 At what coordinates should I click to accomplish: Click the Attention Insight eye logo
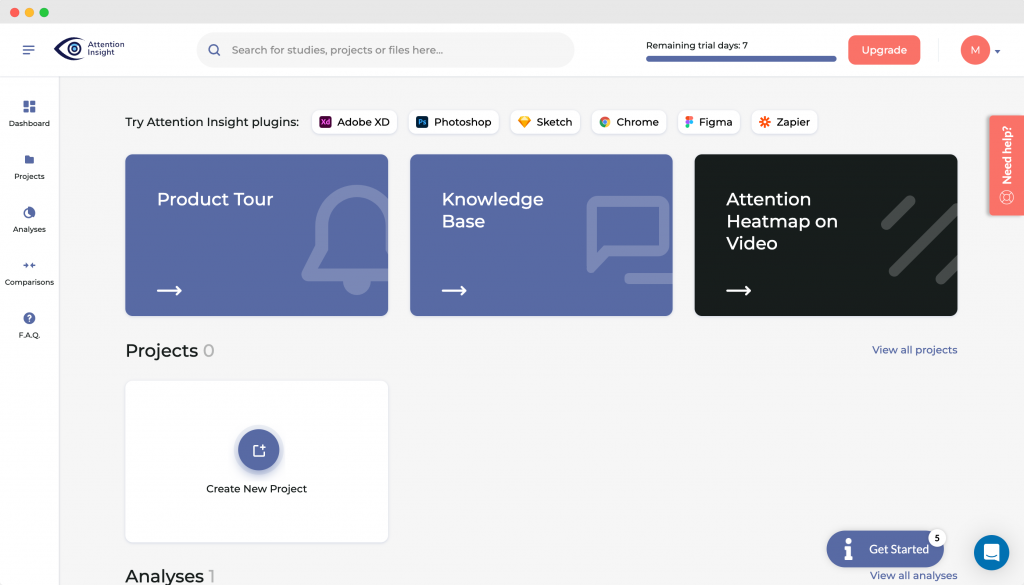coord(89,48)
